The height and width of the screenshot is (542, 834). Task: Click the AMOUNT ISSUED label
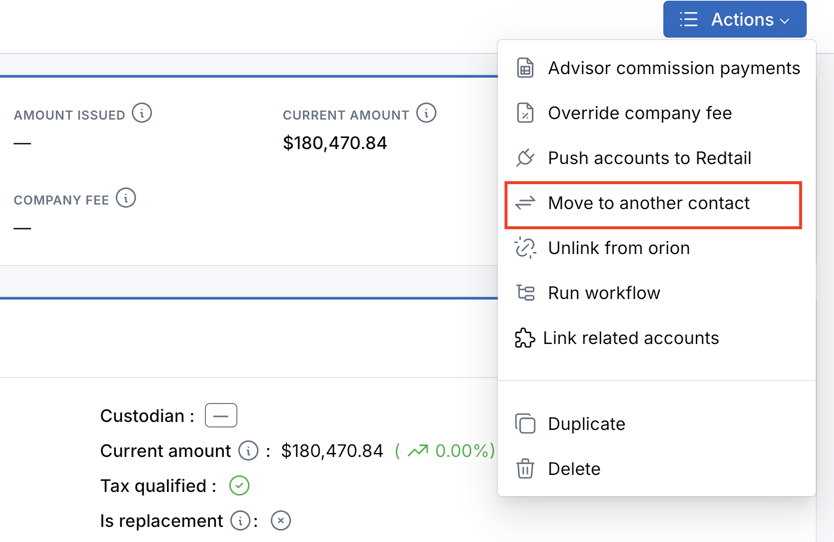click(x=69, y=115)
